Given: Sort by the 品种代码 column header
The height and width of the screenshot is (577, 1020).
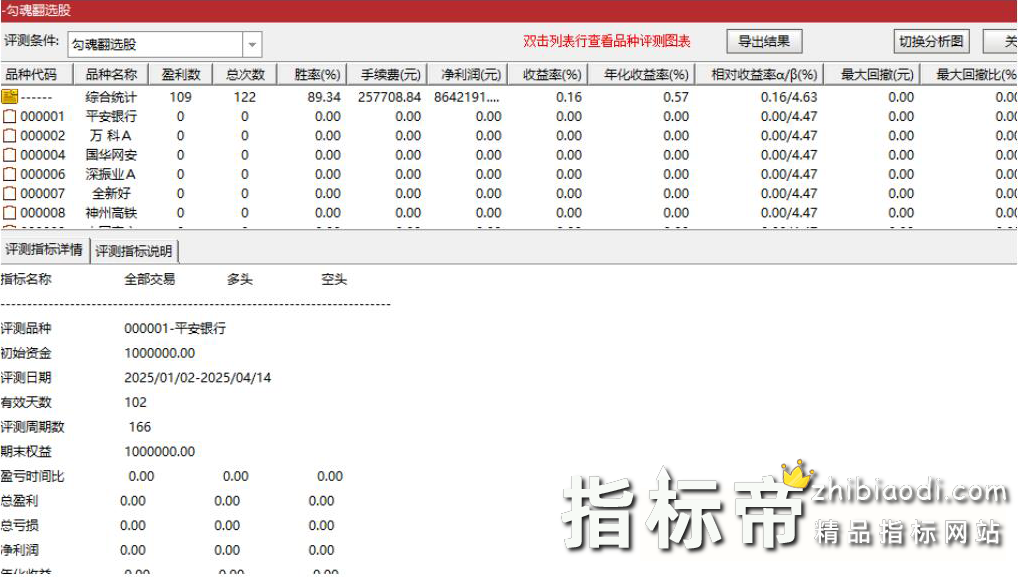Looking at the screenshot, I should coord(32,75).
